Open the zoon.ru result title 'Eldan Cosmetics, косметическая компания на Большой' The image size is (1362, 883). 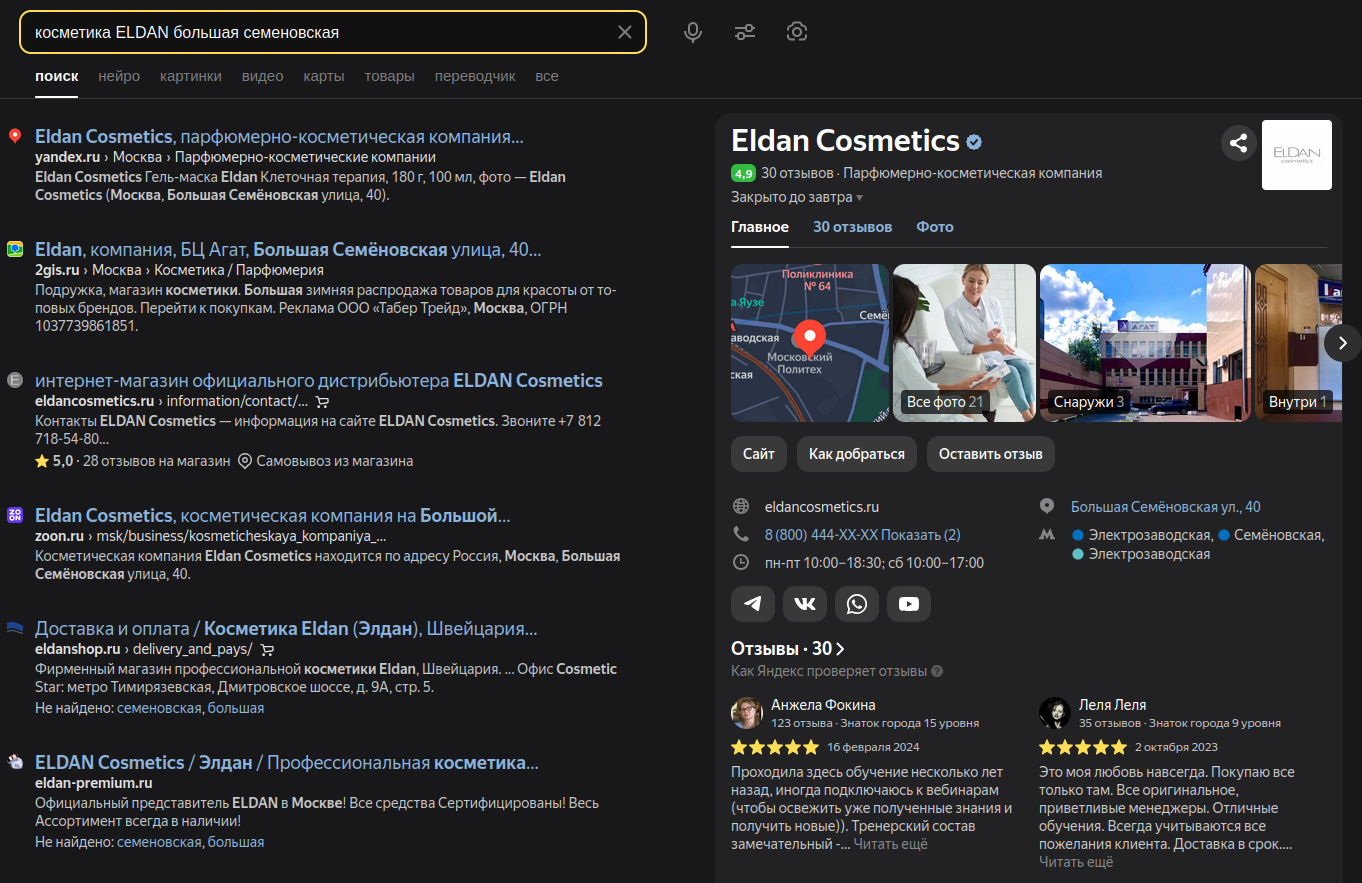273,516
